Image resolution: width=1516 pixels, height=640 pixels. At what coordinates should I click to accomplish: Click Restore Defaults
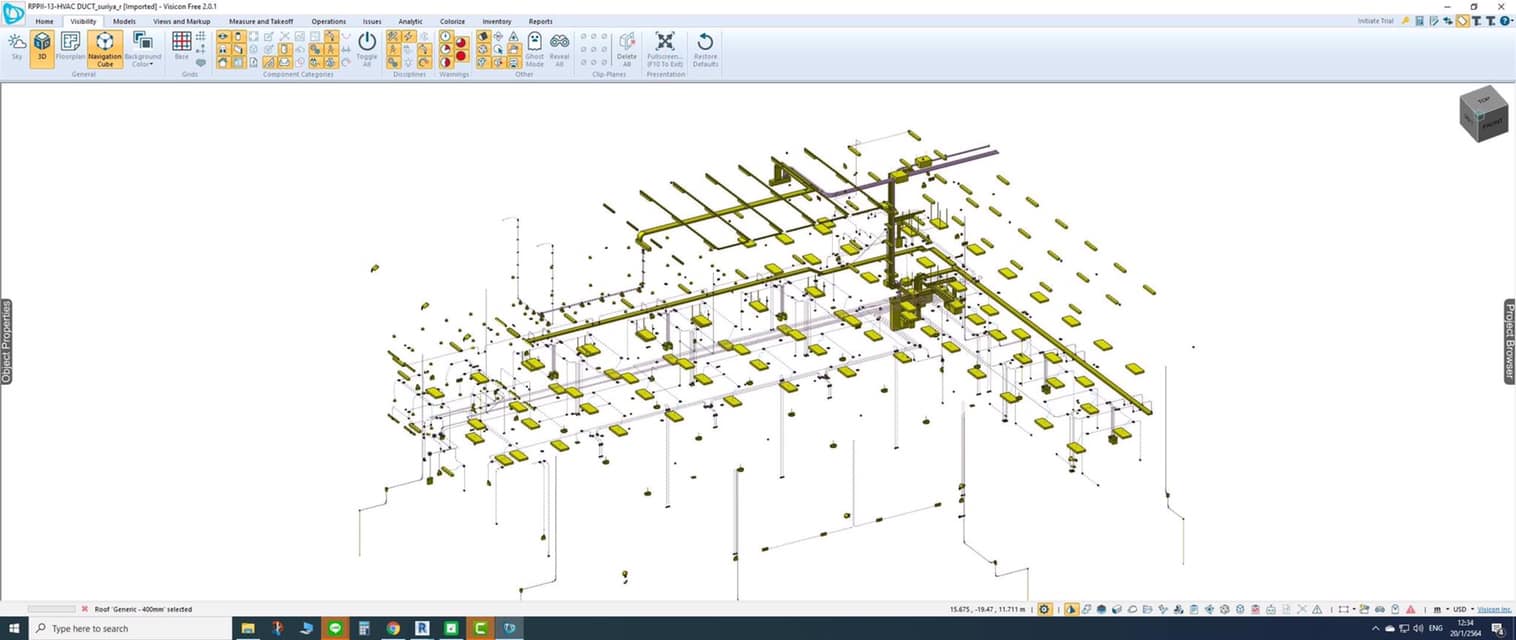pos(705,49)
